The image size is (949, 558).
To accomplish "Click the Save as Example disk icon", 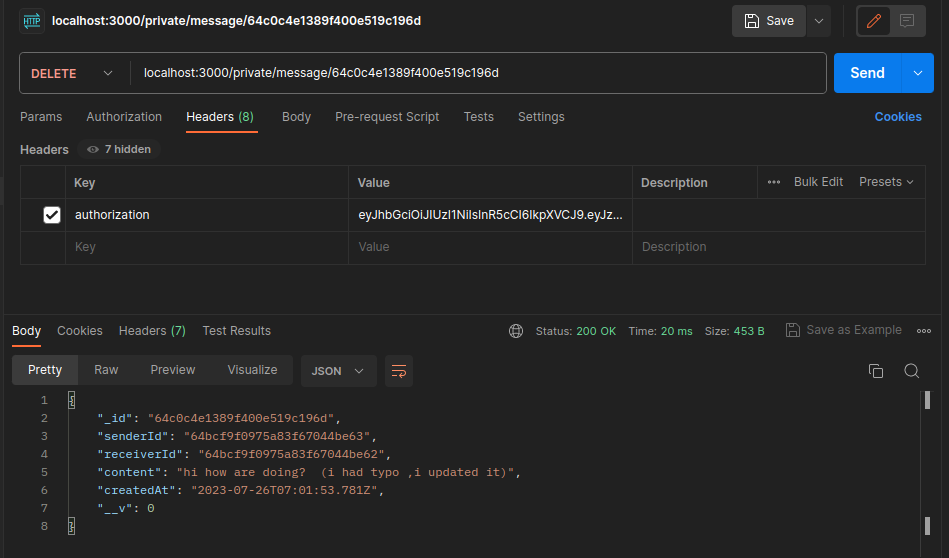I will pos(792,330).
